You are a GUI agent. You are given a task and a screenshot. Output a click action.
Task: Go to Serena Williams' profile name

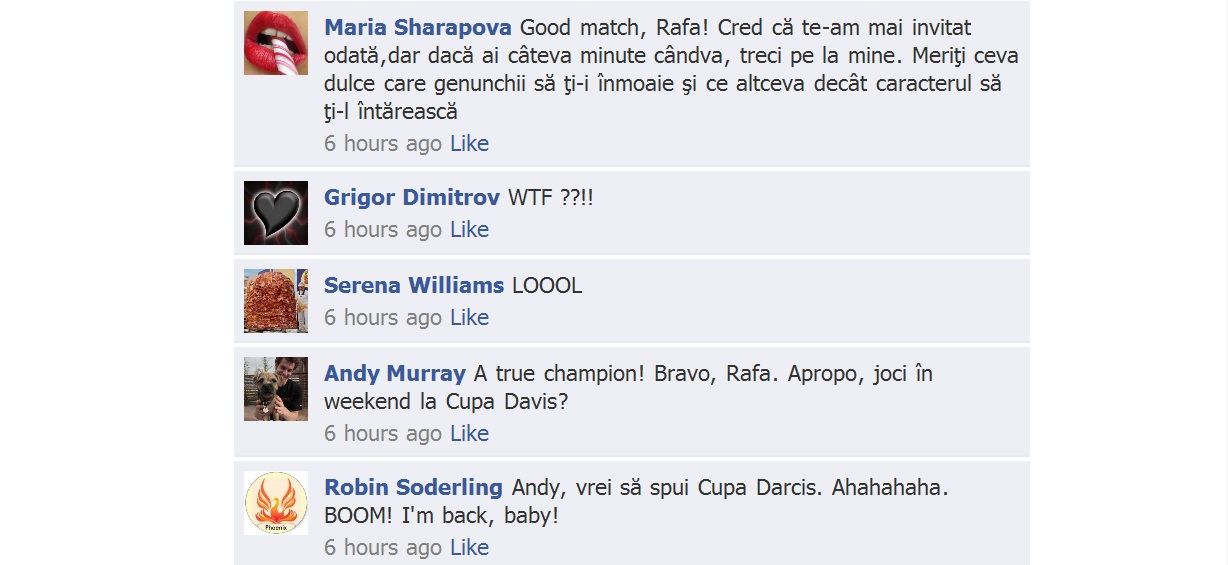coord(414,286)
